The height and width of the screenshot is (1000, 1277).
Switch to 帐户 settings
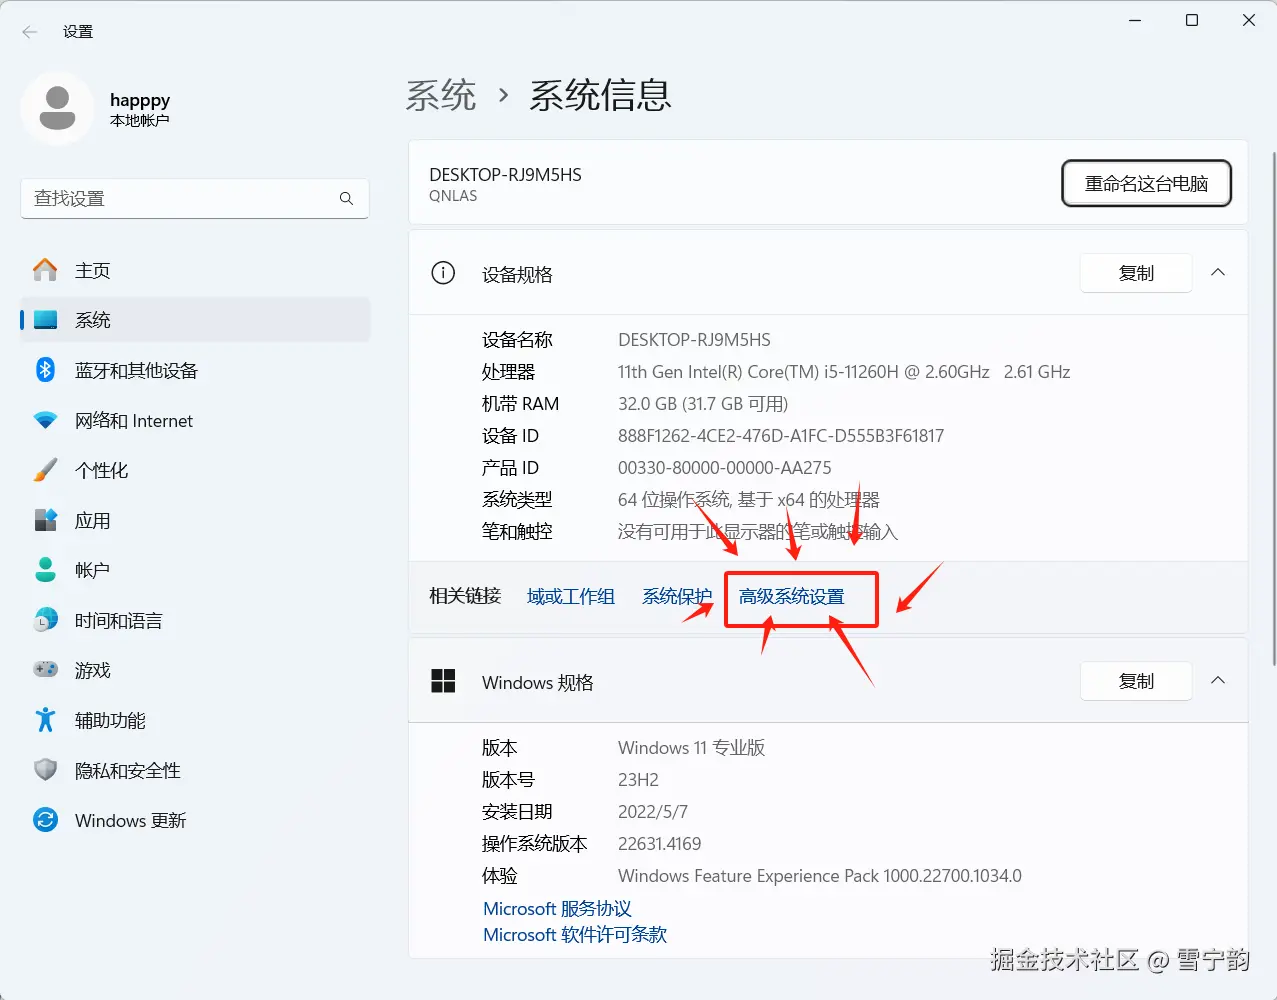[x=195, y=570]
